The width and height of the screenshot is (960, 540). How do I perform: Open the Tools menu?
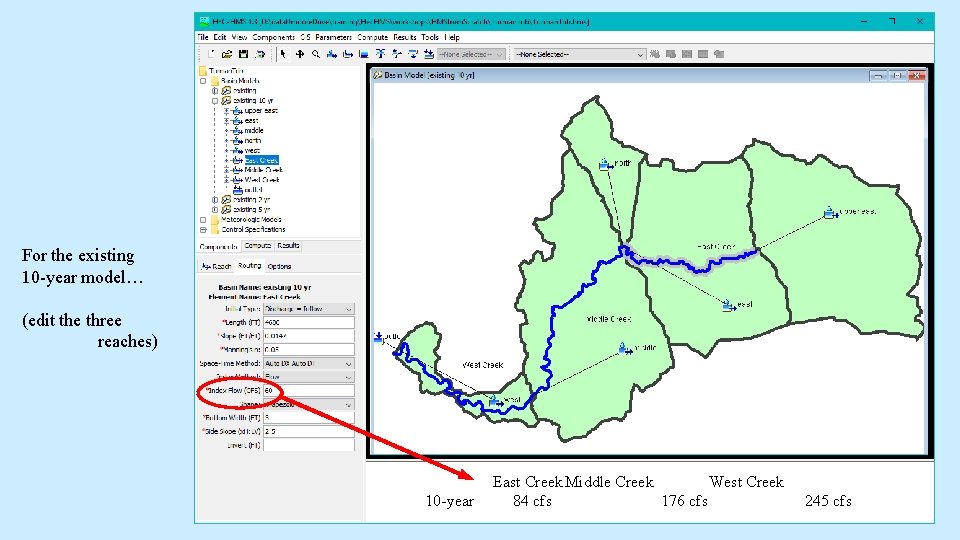pyautogui.click(x=430, y=37)
